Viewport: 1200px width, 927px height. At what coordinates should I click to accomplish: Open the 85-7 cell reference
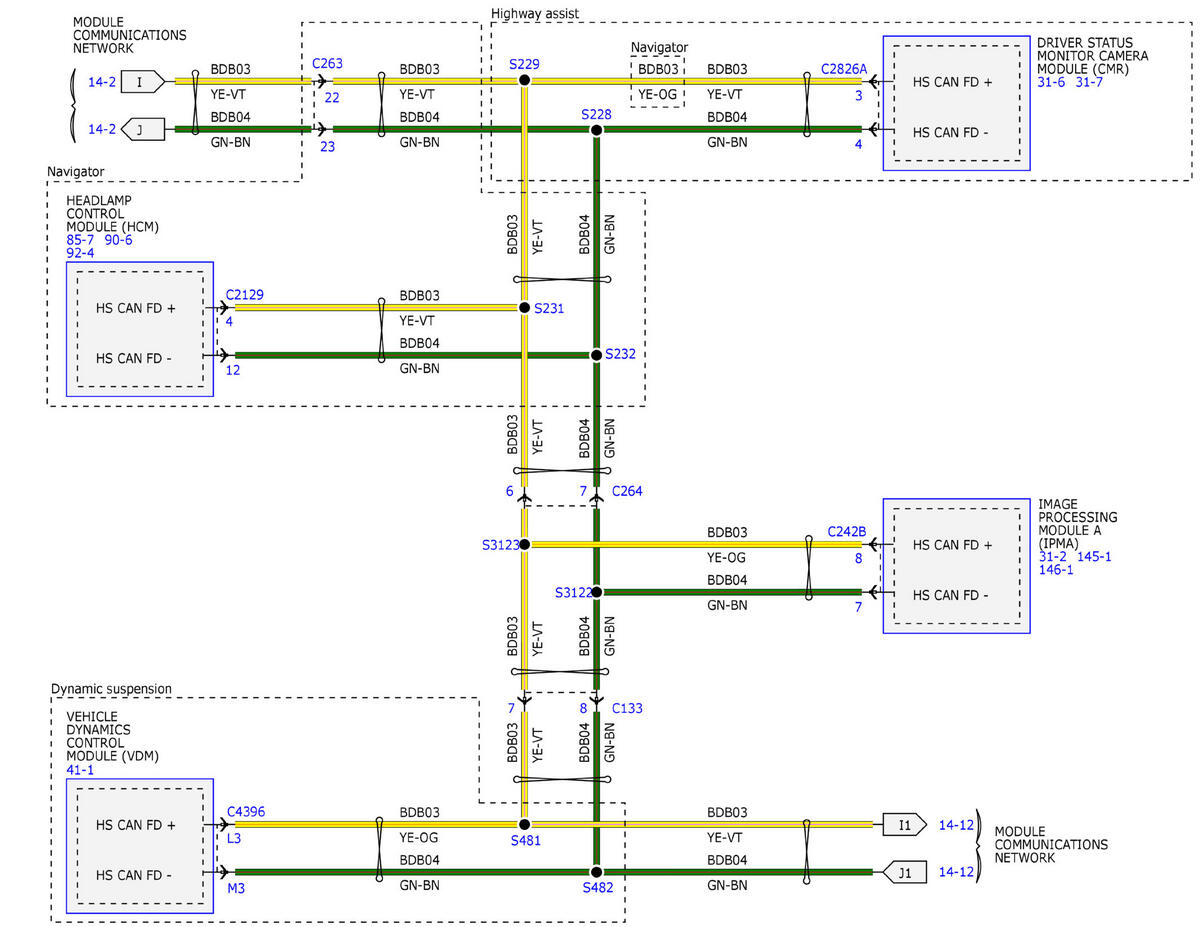pyautogui.click(x=81, y=240)
